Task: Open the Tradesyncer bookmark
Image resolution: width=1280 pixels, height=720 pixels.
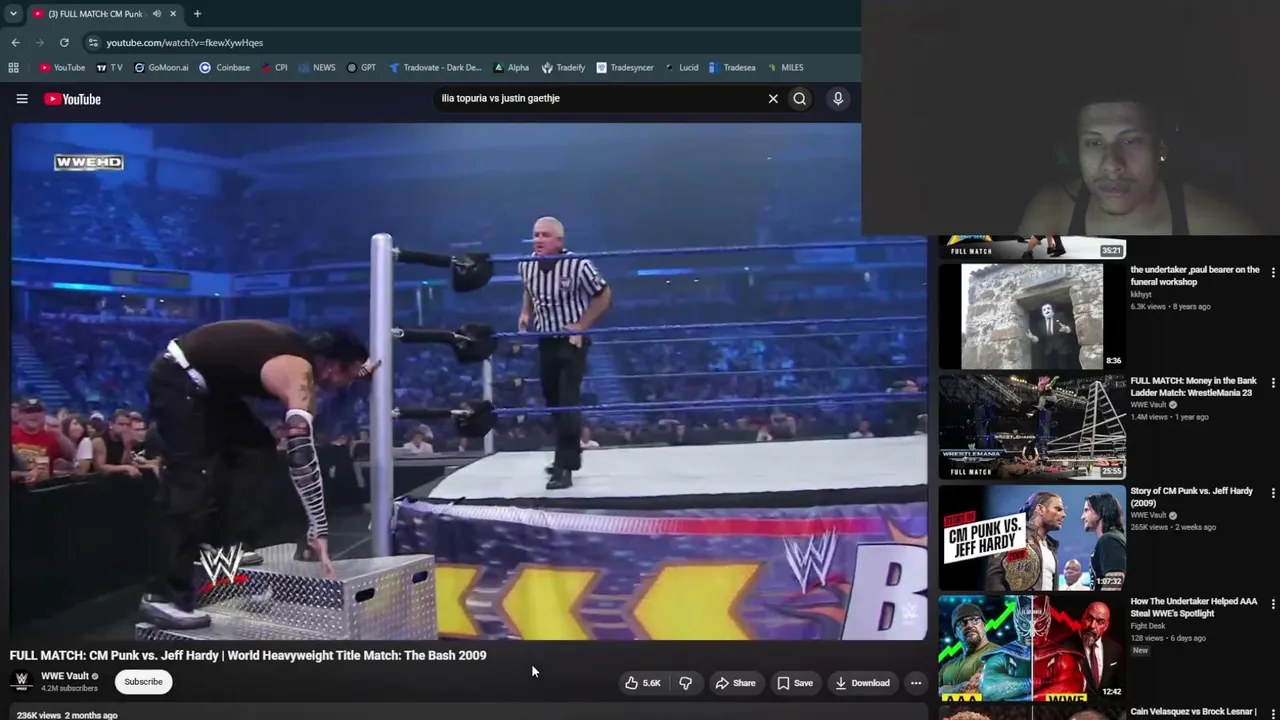Action: (x=625, y=68)
